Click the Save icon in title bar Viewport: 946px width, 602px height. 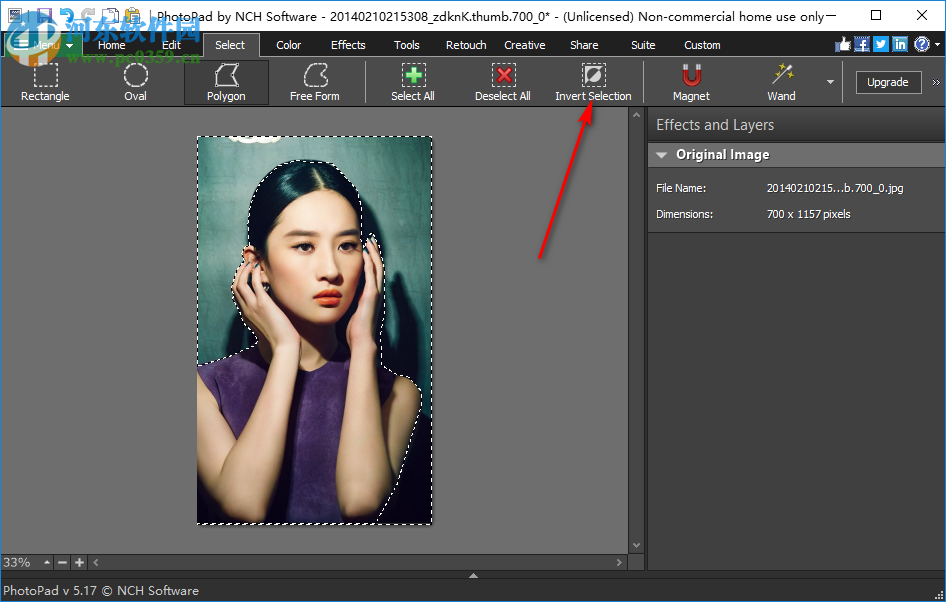click(42, 15)
